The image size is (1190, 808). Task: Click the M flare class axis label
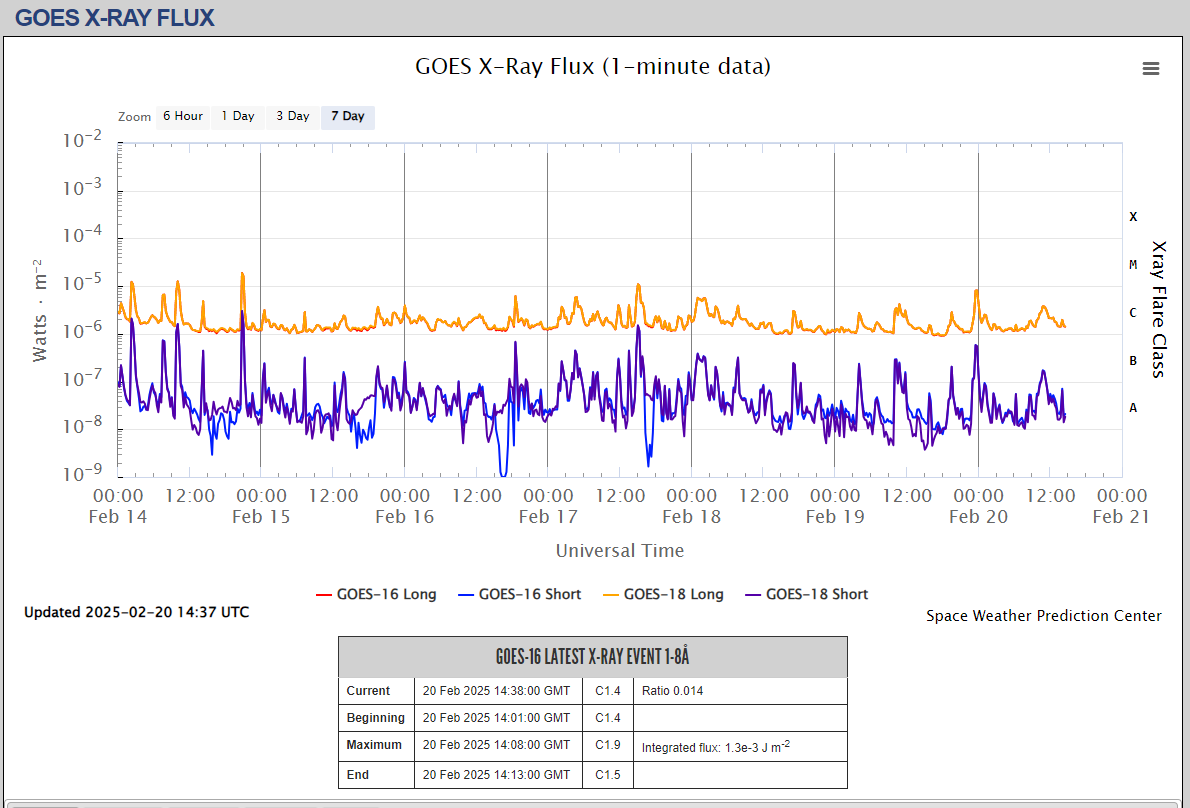pos(1133,265)
